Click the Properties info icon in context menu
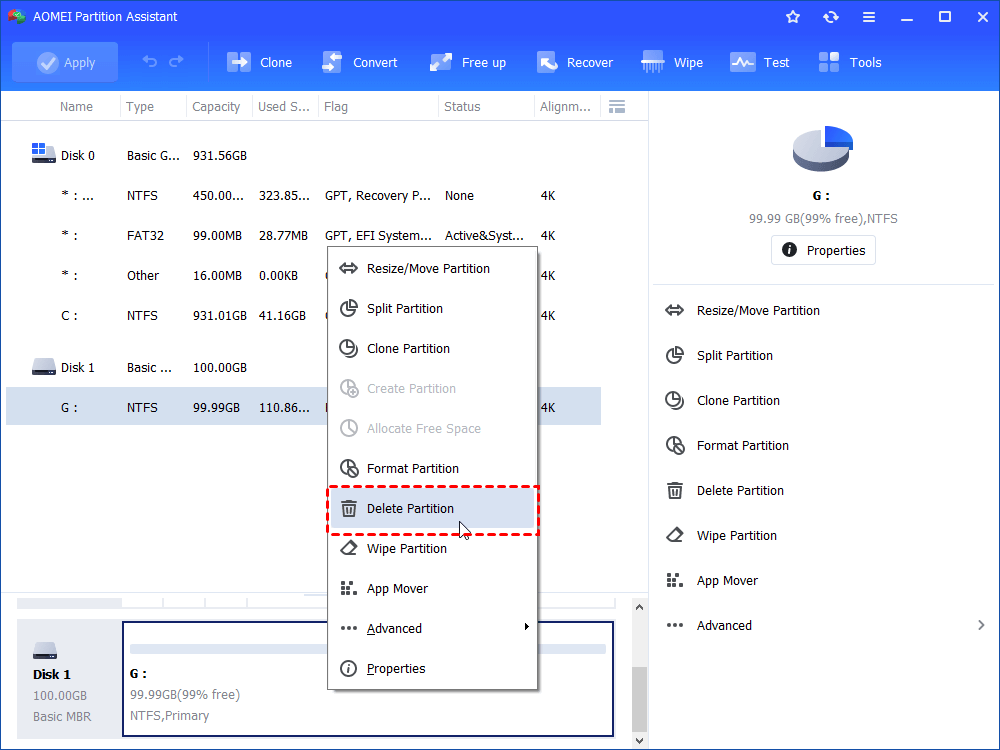This screenshot has width=1000, height=750. 348,668
